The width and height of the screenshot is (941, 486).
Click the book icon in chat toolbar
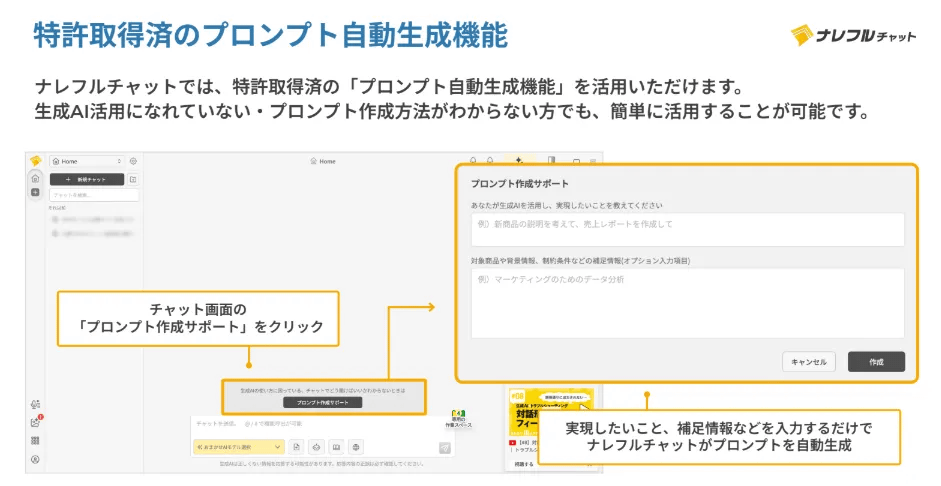point(337,446)
